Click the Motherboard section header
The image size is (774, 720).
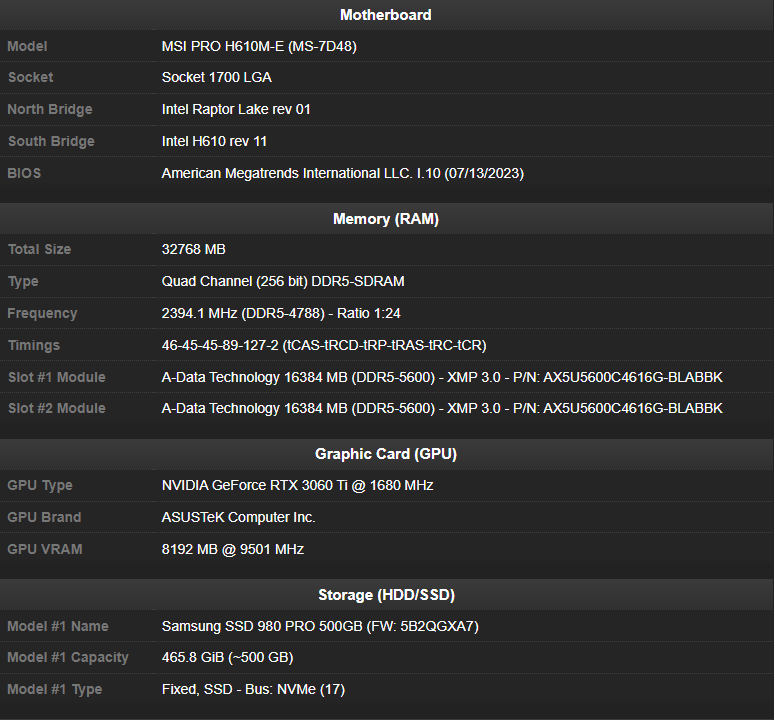pos(386,15)
